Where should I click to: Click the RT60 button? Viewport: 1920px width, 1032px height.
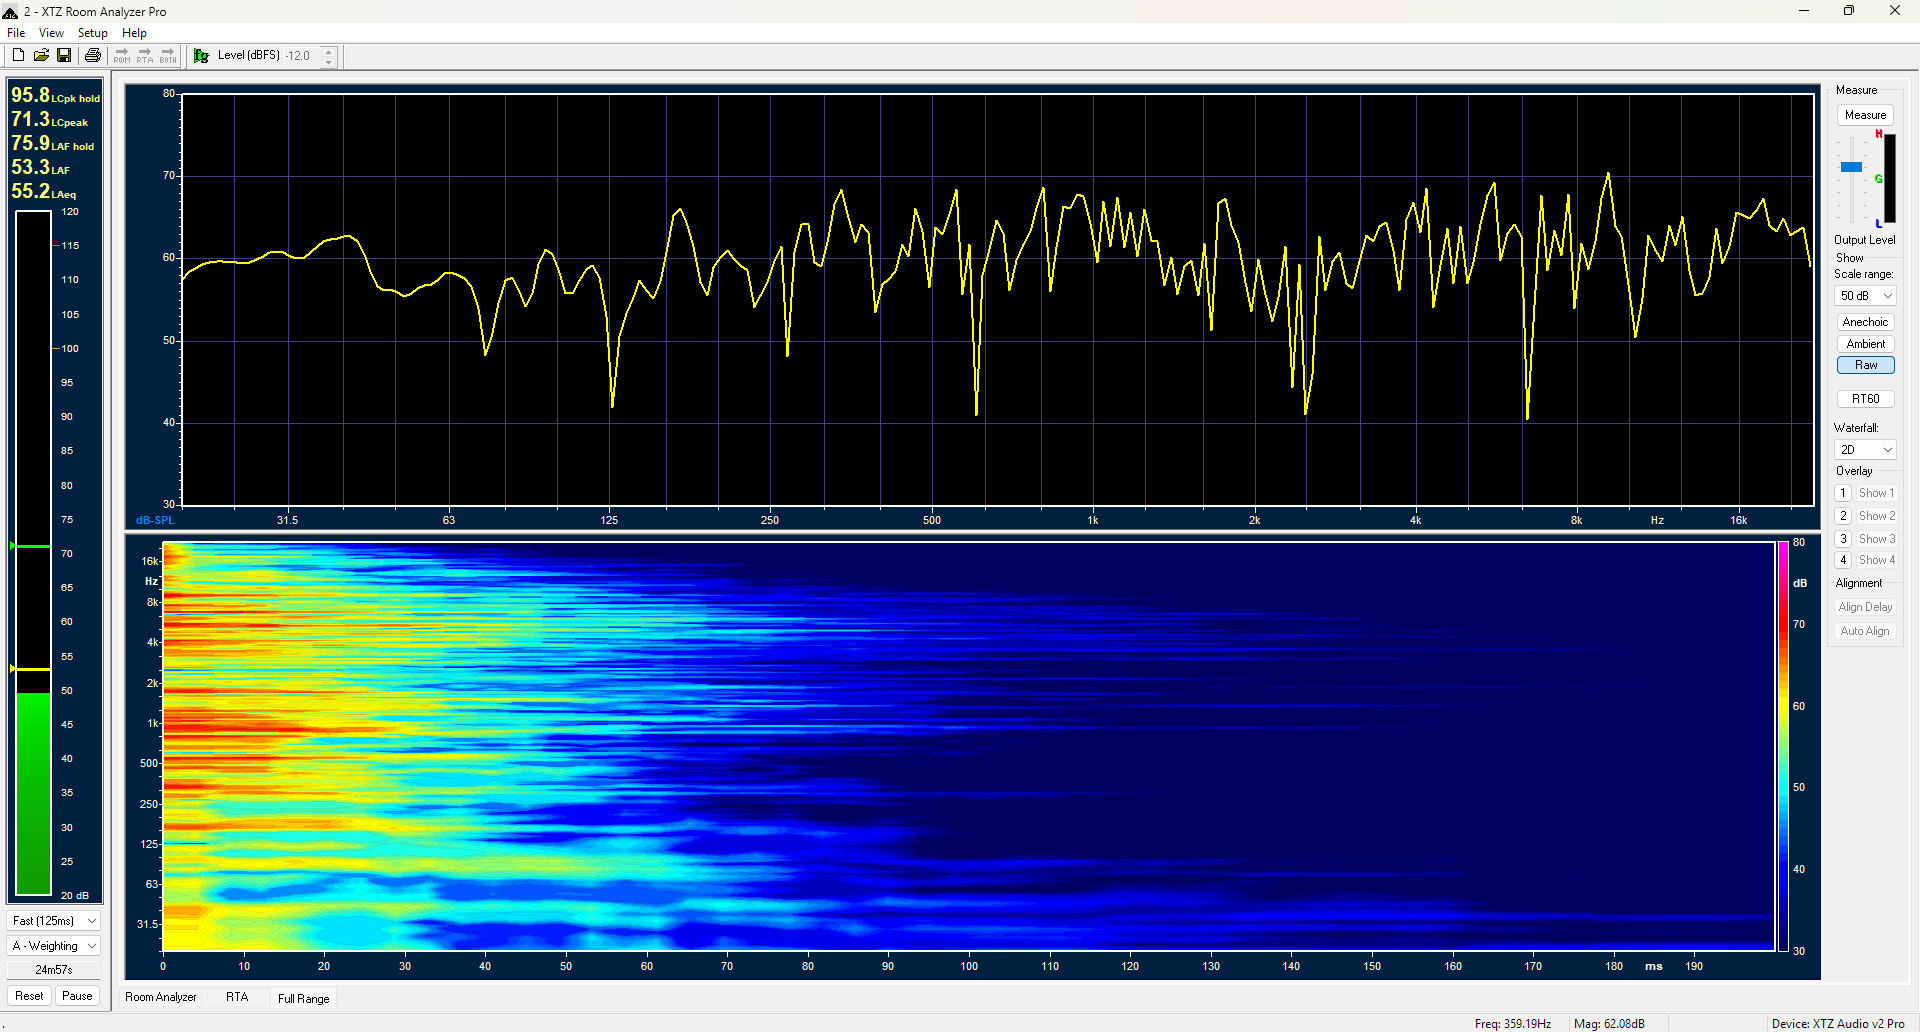(x=1865, y=399)
